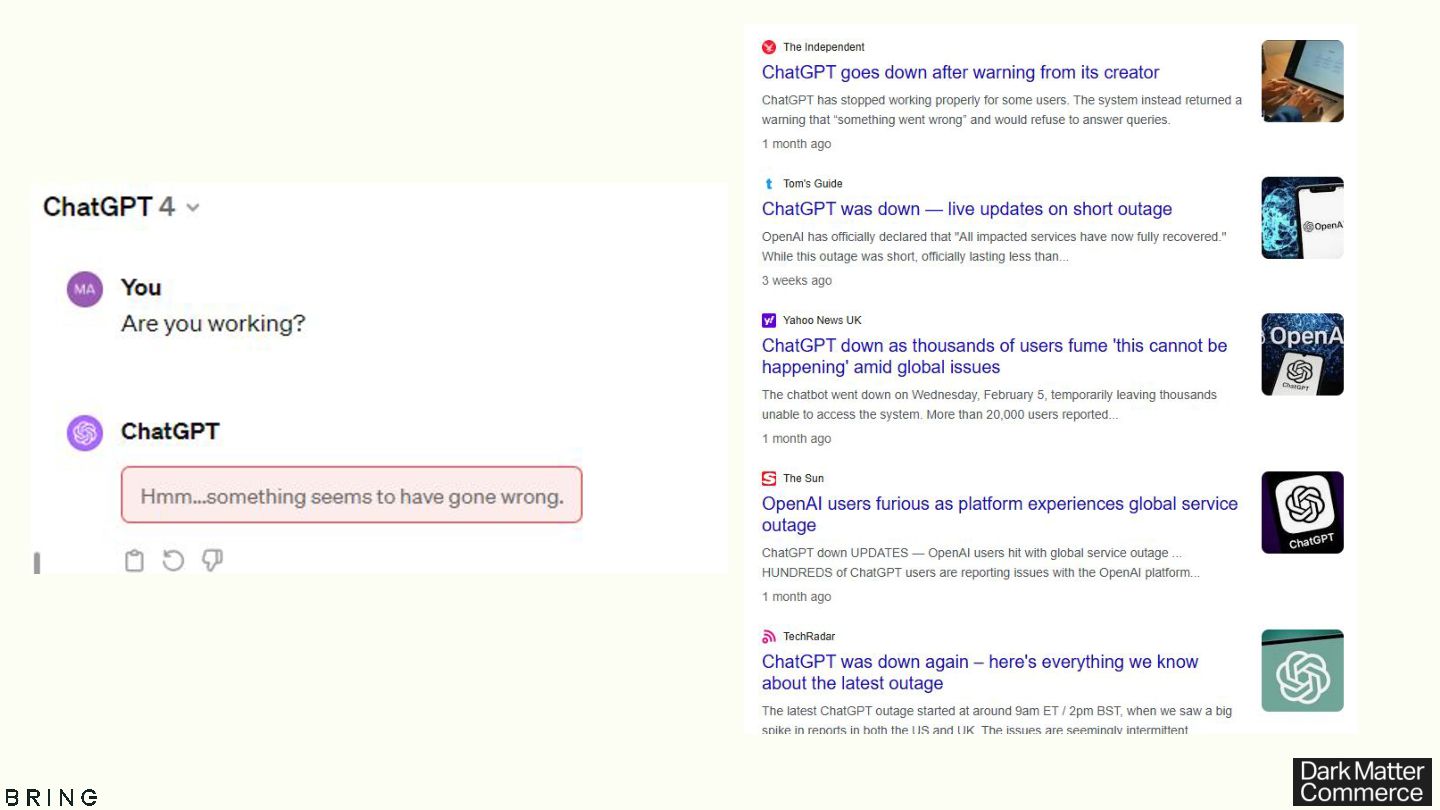Screen dimensions: 1440x810
Task: Click the 'You' sender label
Action: [141, 288]
